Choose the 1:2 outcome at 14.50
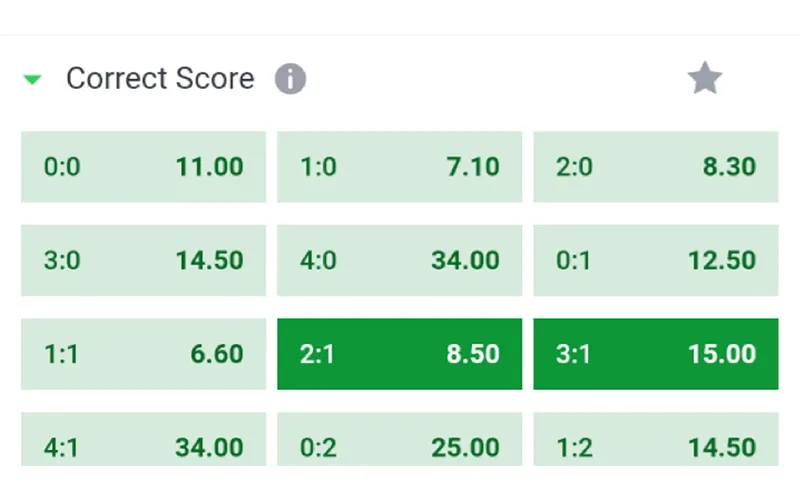 tap(656, 439)
